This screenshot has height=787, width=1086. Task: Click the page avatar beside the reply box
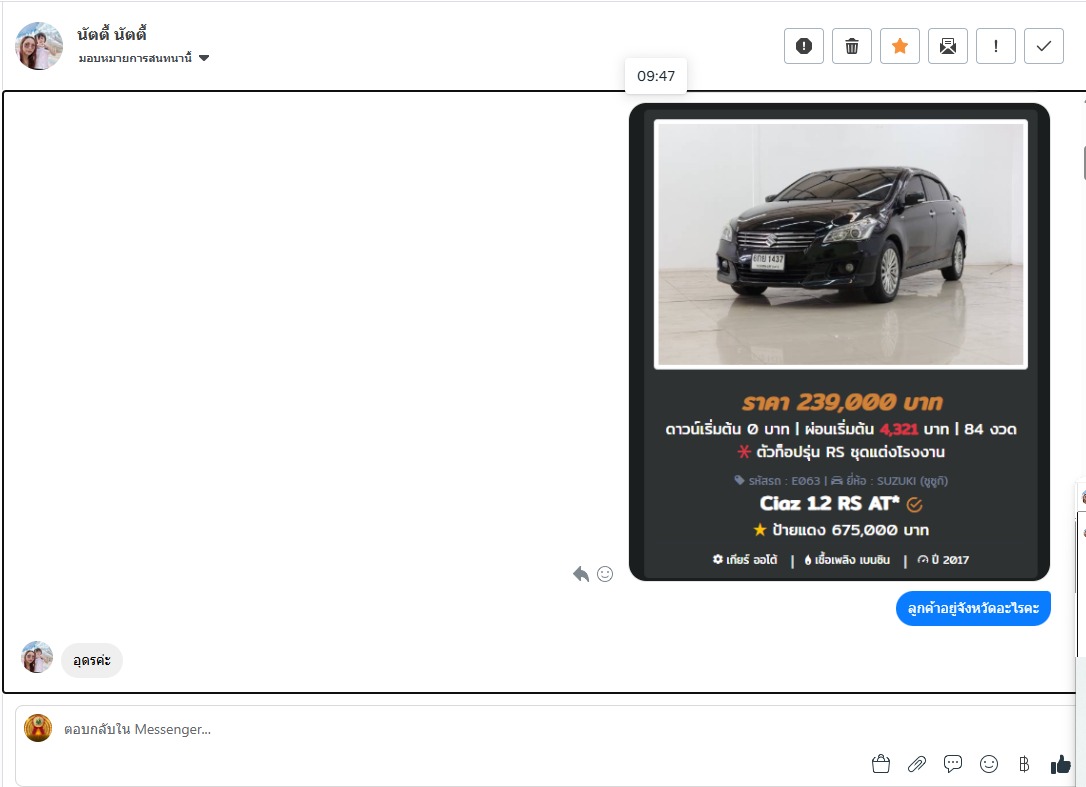(38, 728)
